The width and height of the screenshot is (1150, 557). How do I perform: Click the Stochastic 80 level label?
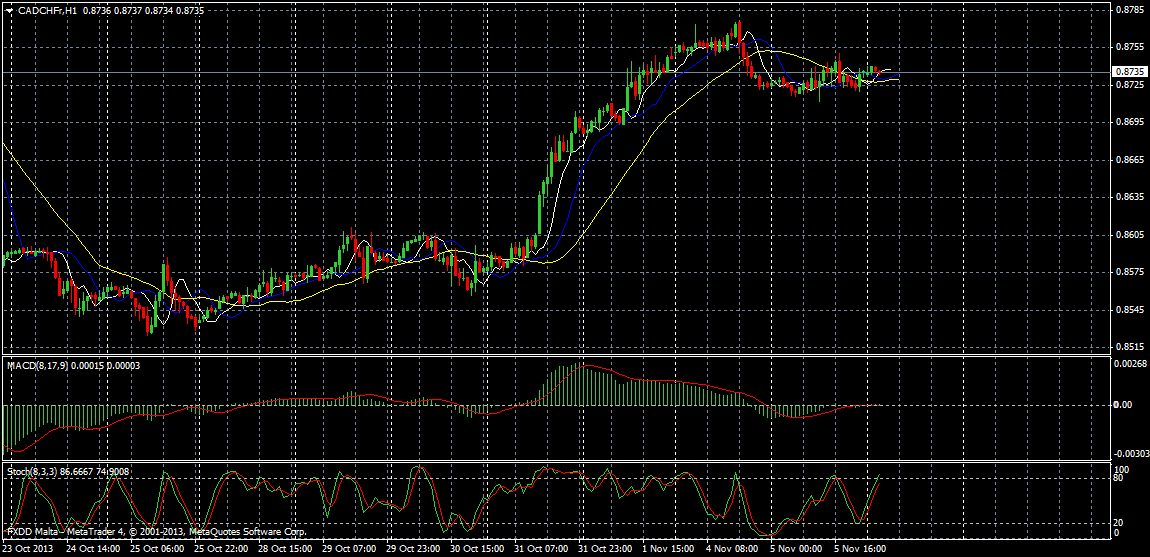1120,479
